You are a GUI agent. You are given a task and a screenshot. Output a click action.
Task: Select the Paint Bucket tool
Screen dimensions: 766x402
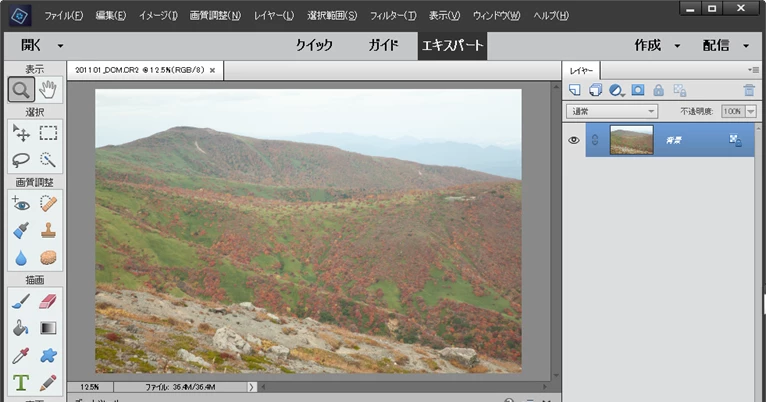pos(21,328)
